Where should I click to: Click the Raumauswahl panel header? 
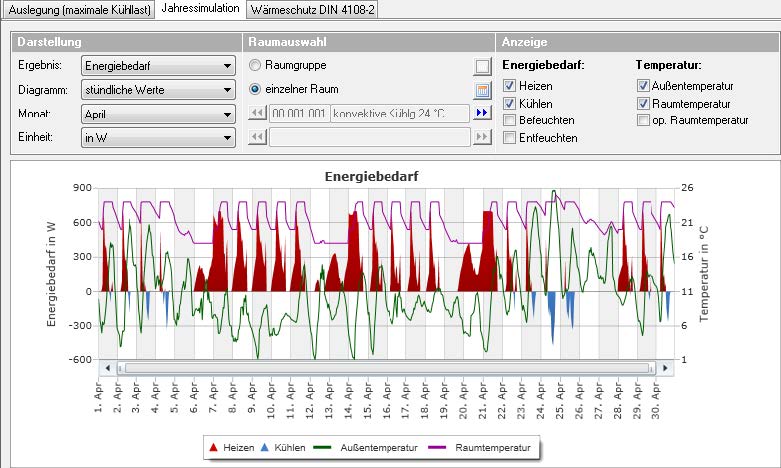click(x=369, y=42)
